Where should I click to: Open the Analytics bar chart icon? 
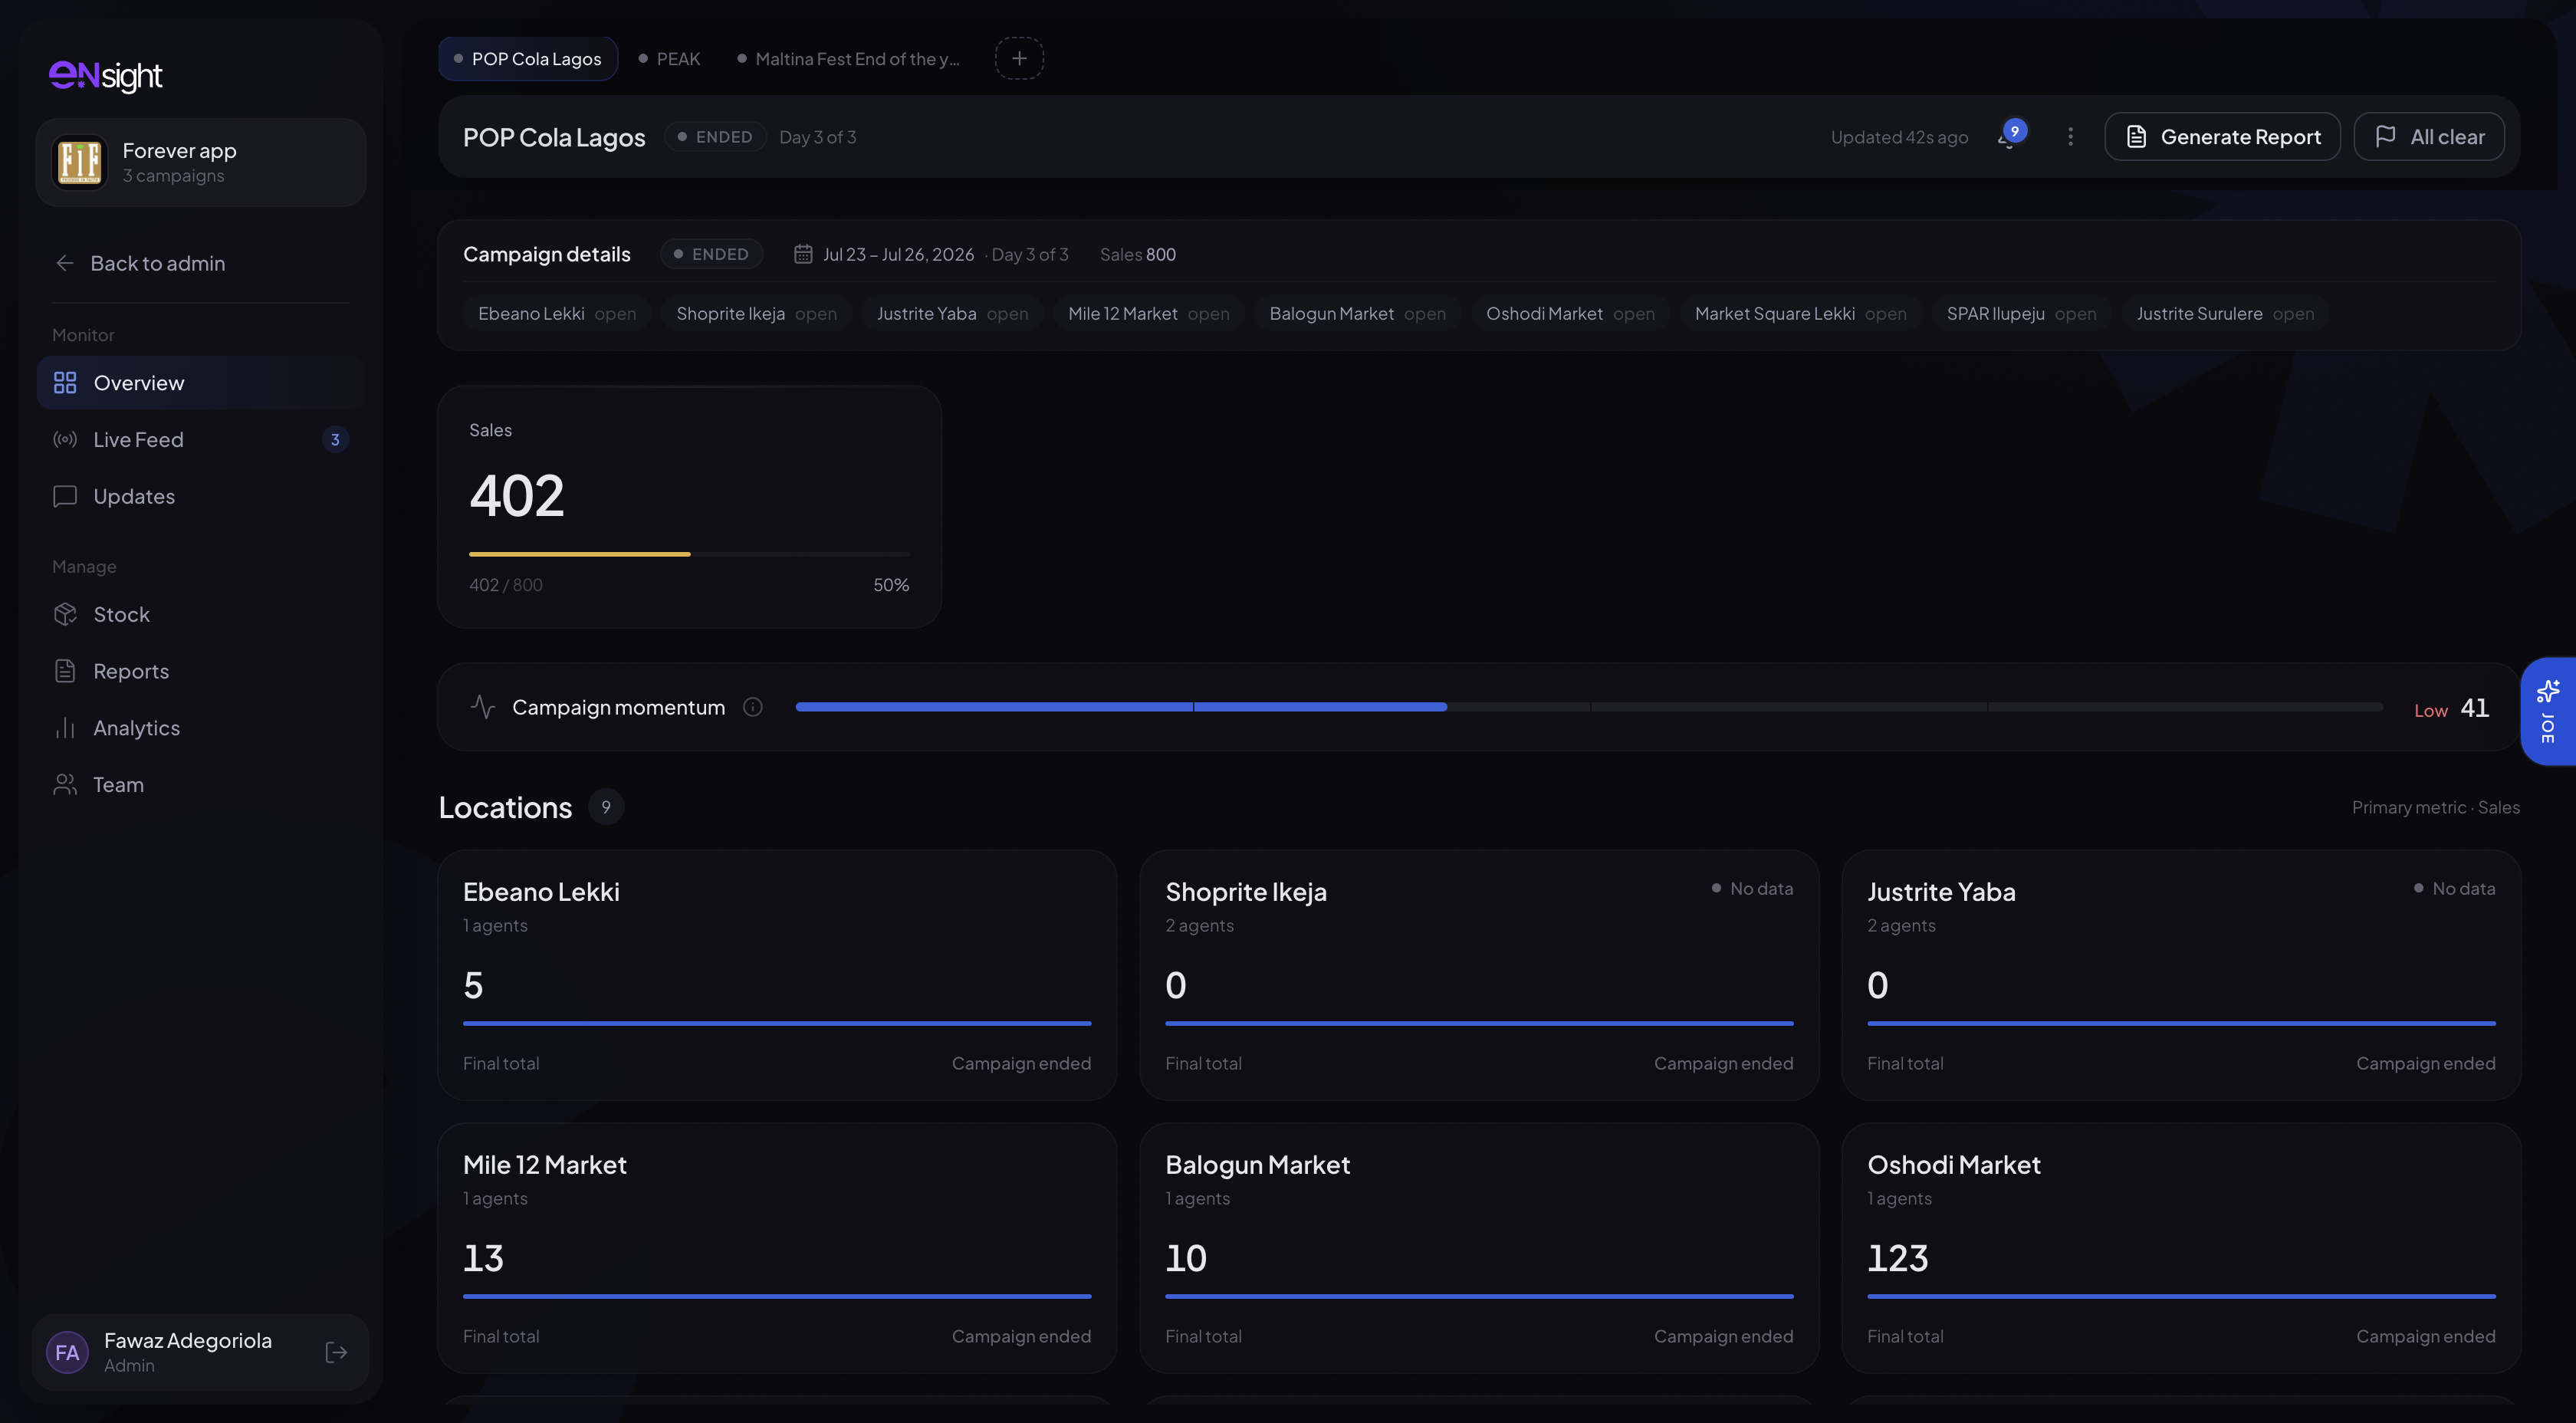[x=65, y=729]
